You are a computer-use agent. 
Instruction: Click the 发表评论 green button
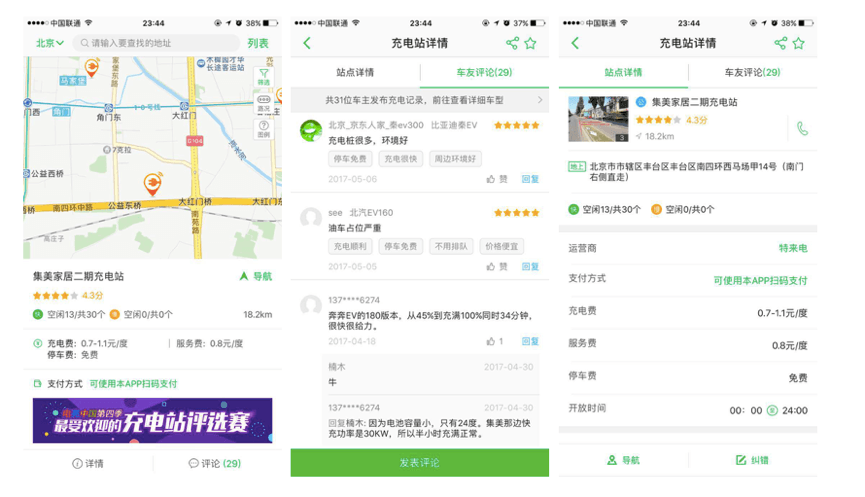click(x=420, y=462)
